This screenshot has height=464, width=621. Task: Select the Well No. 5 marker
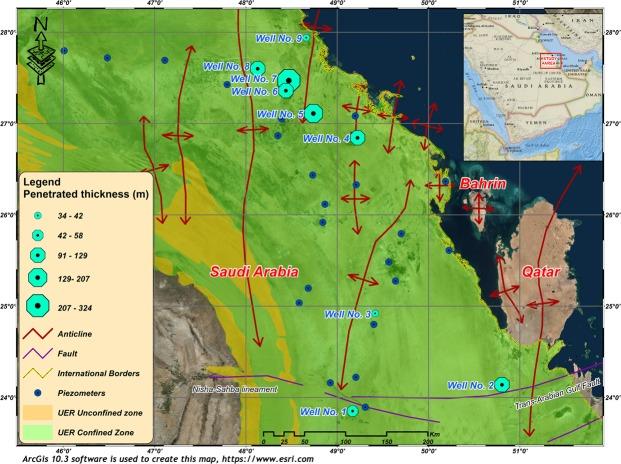click(314, 113)
